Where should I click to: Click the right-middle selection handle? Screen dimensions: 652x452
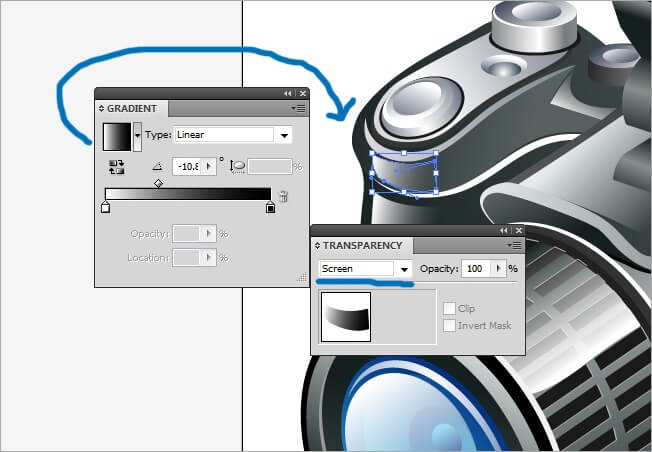[436, 173]
